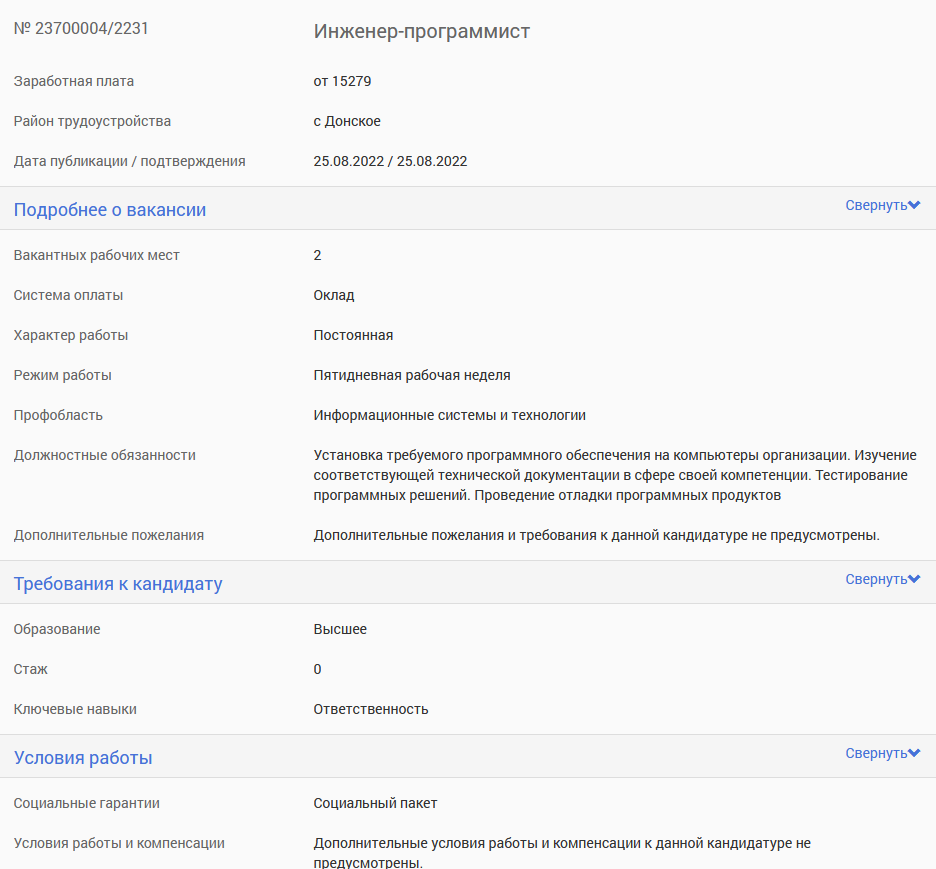Click the 'Социальный пакет' value
This screenshot has width=936, height=869.
tap(375, 803)
